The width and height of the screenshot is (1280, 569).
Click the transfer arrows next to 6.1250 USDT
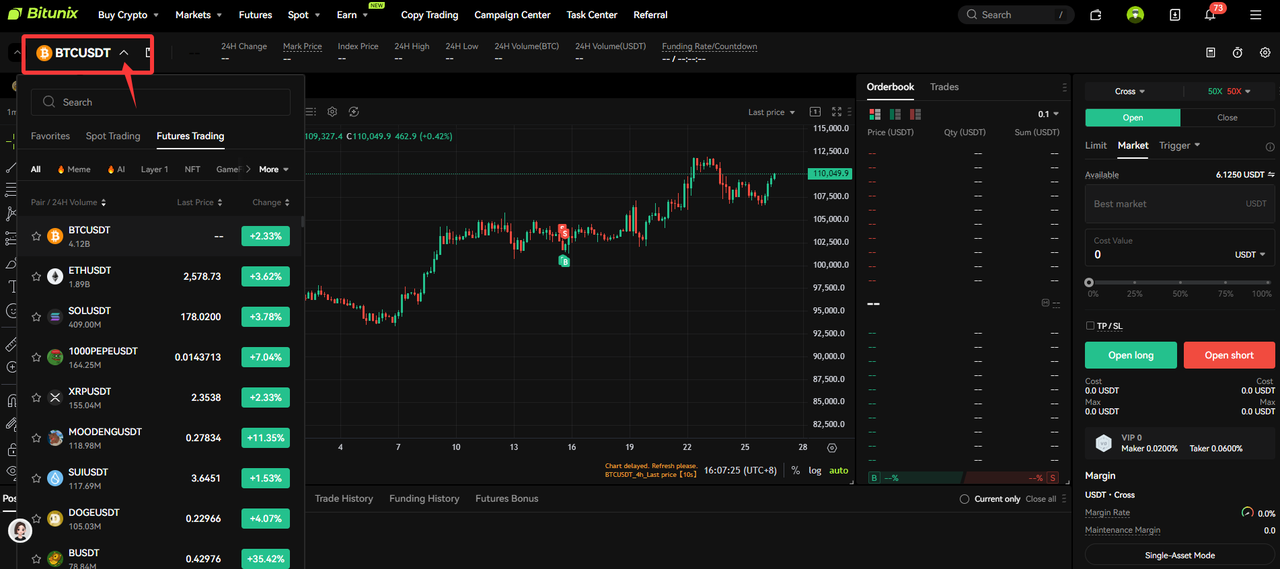(1271, 174)
